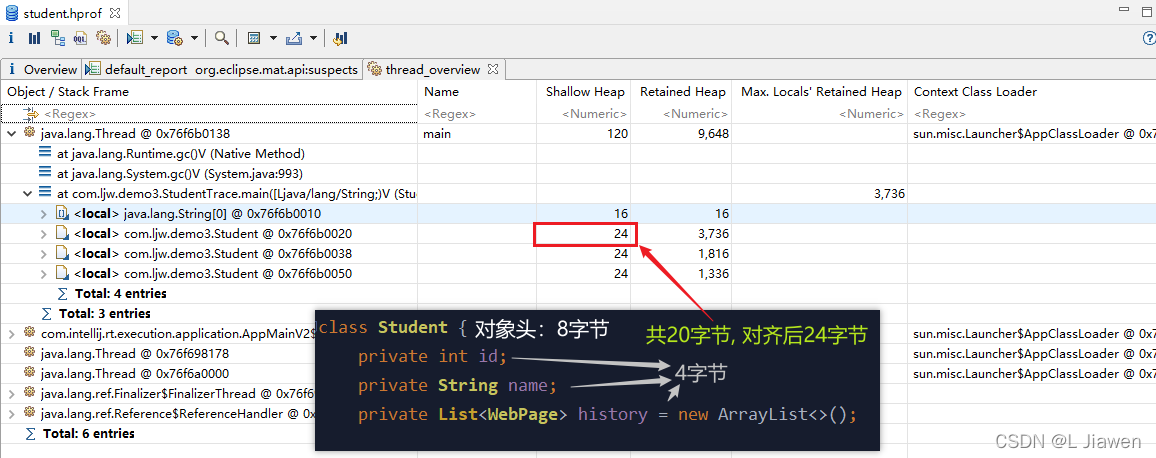Click the gear icon for Thread @ 0x76f698178
Viewport: 1156px width, 458px height.
tap(29, 353)
